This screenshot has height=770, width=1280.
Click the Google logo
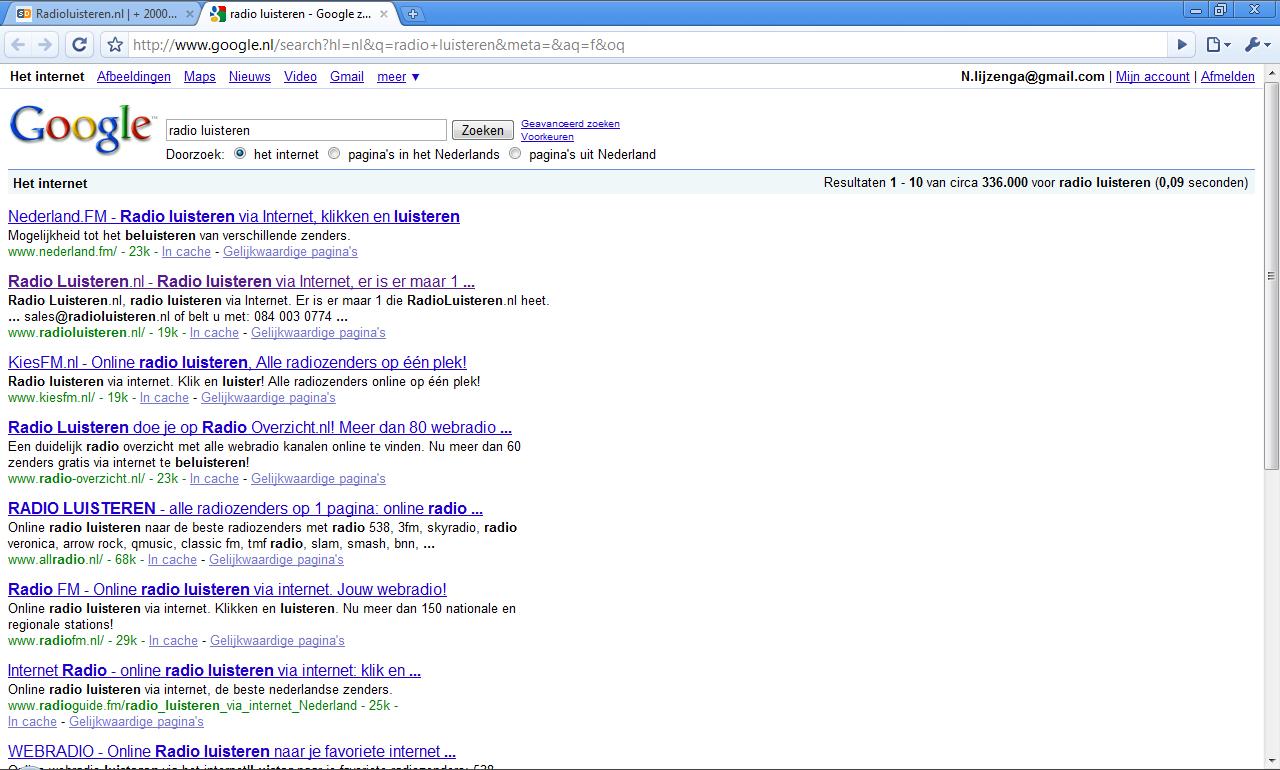(x=82, y=129)
